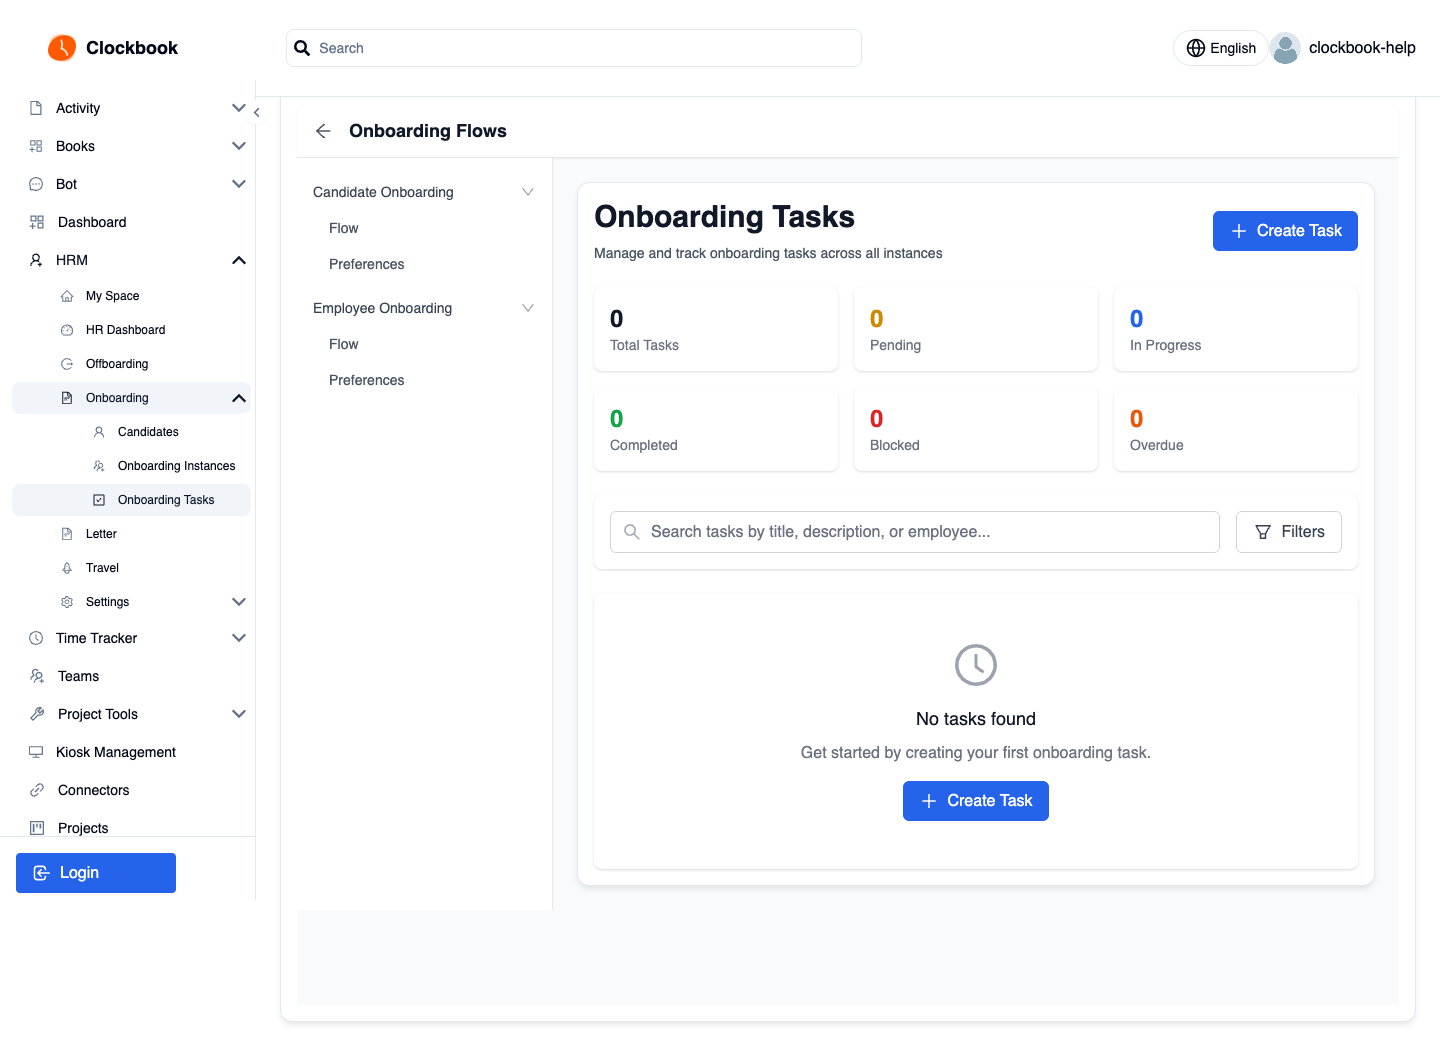Viewport: 1440px width, 1046px height.
Task: Click the back arrow beside Onboarding Flows
Action: (323, 131)
